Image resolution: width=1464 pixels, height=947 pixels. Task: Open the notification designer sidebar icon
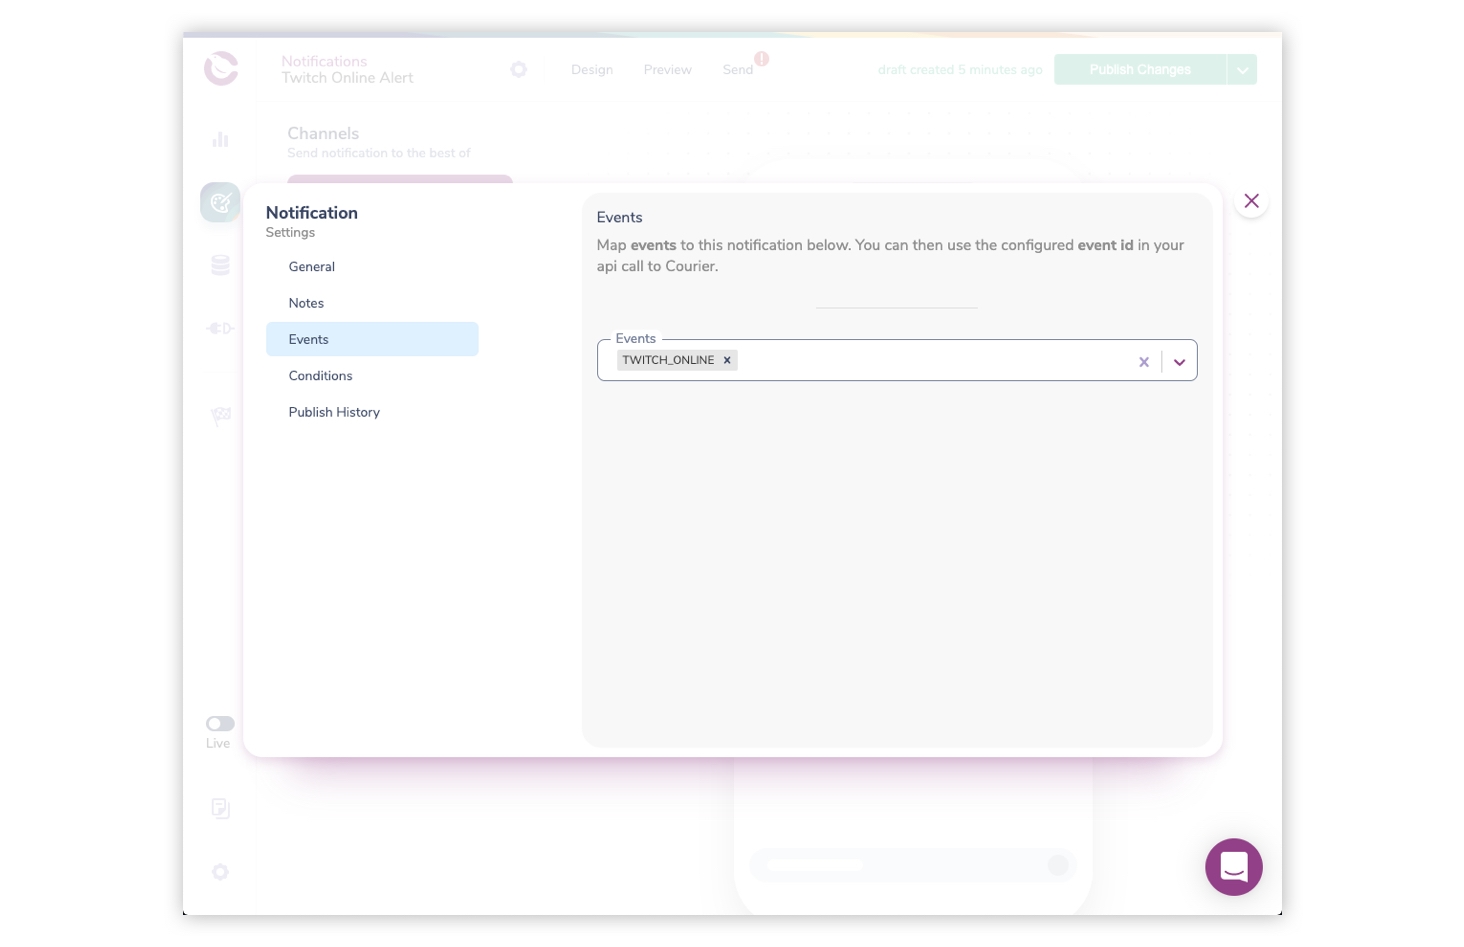pos(220,202)
